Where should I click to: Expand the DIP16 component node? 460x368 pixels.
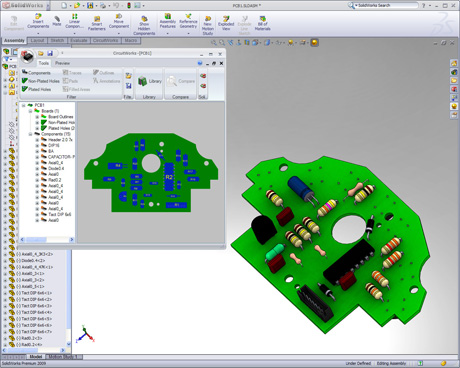click(37, 146)
